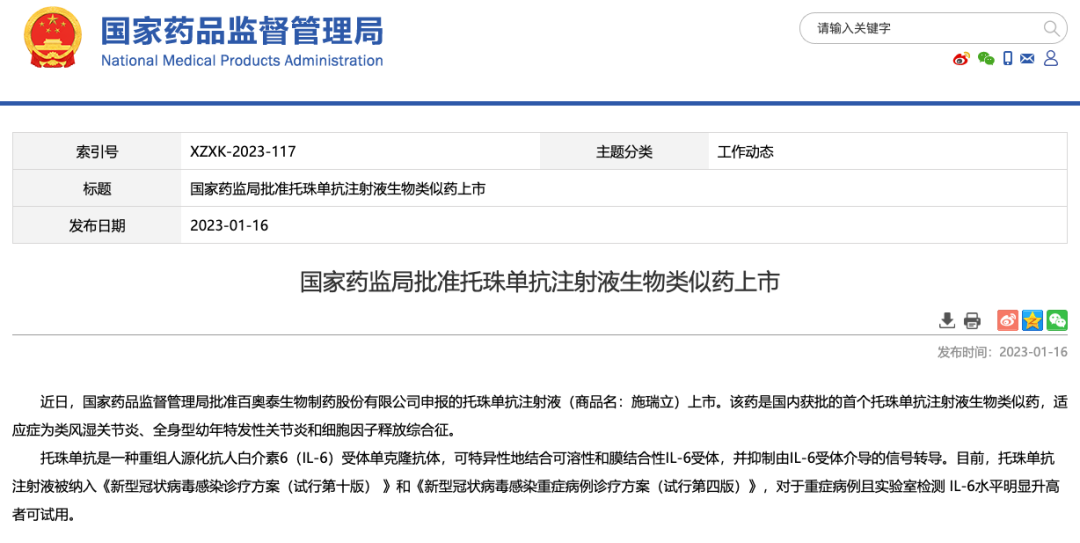
Task: Click the 索引号 label cell
Action: point(97,152)
